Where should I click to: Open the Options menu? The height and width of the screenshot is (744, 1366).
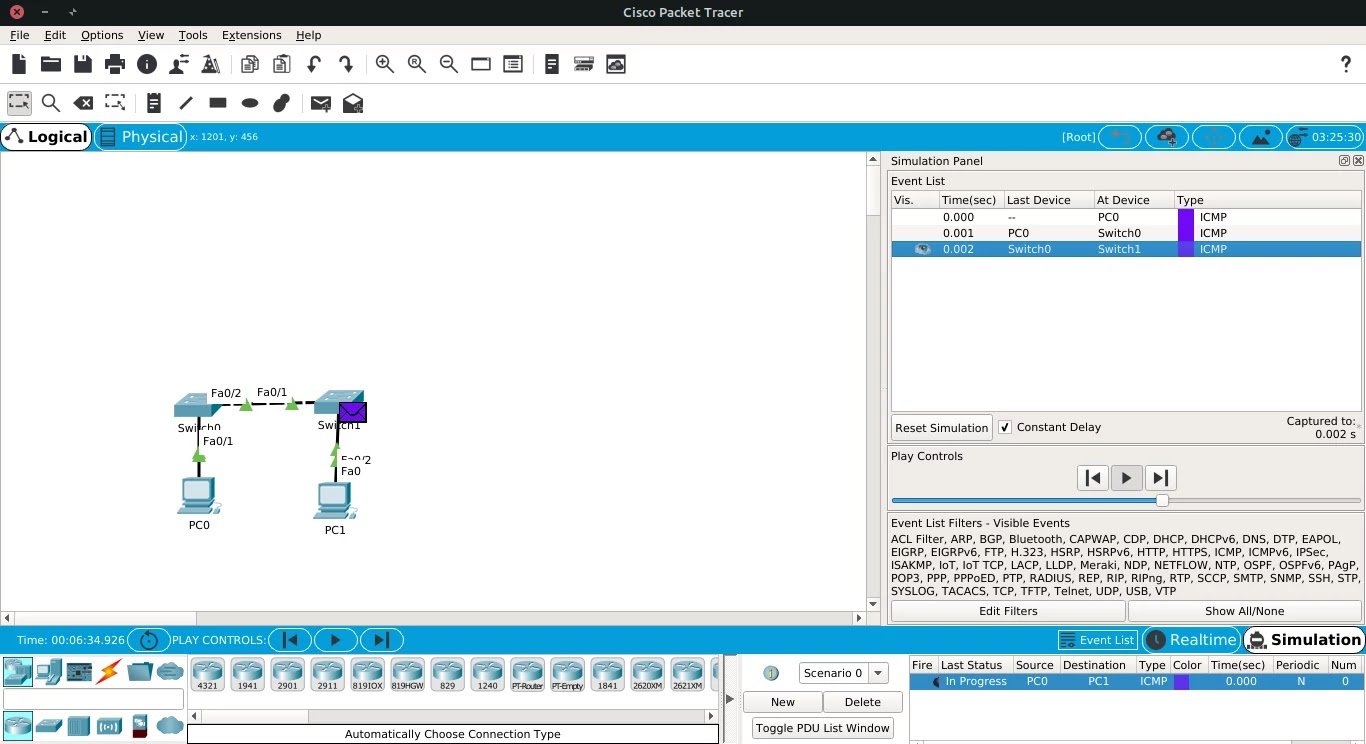click(x=102, y=35)
